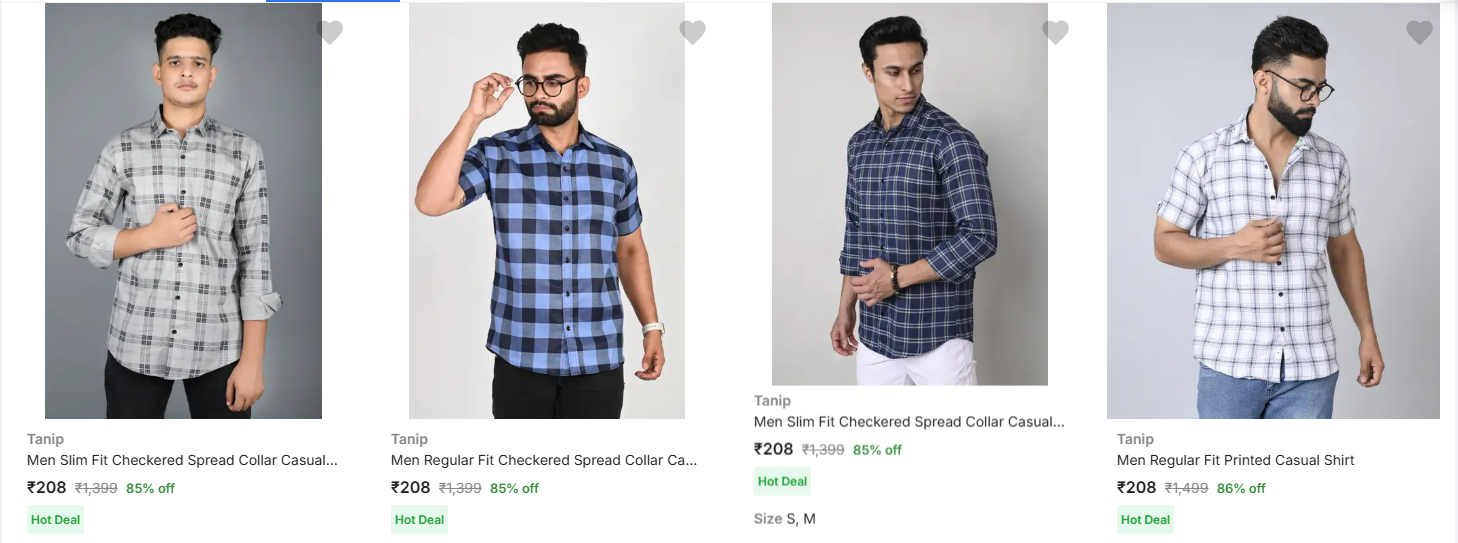Open grey checkered shirt product image
Screen dimensions: 1458x543
pos(183,211)
